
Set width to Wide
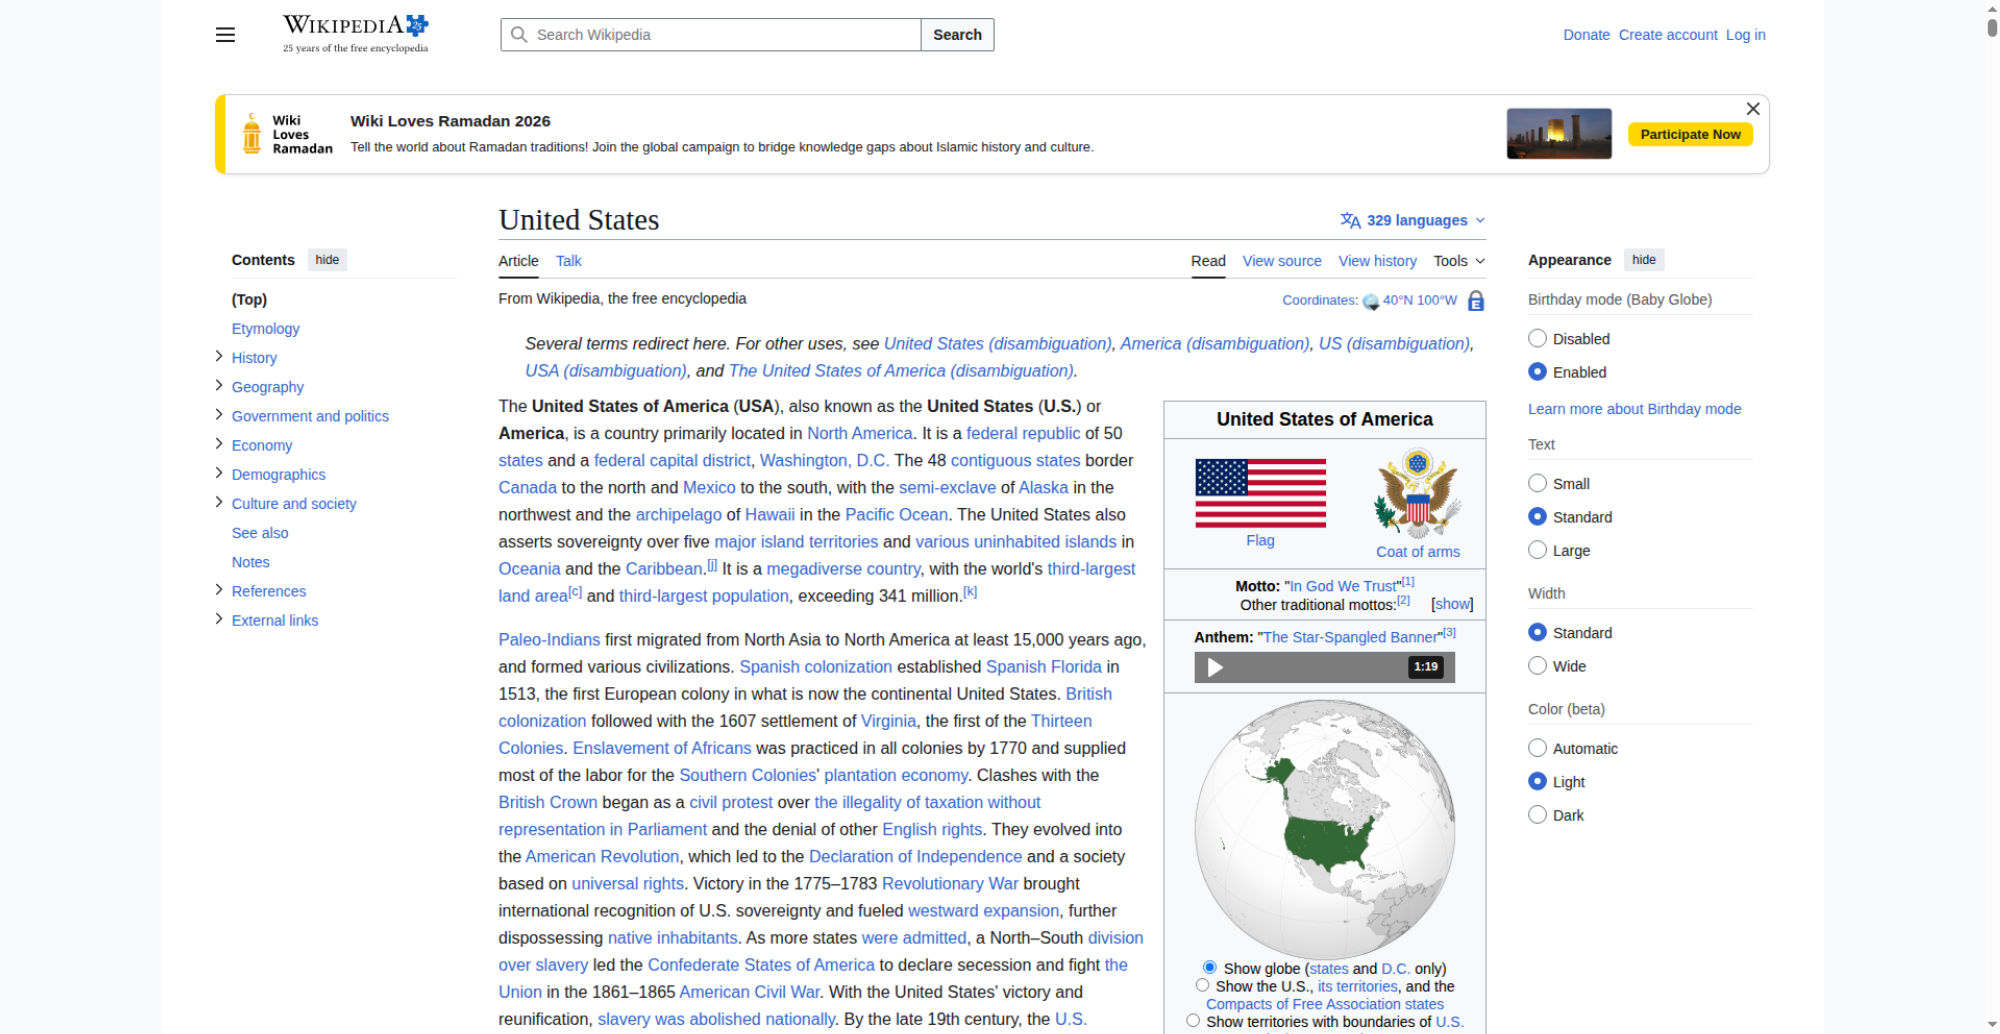(1538, 666)
